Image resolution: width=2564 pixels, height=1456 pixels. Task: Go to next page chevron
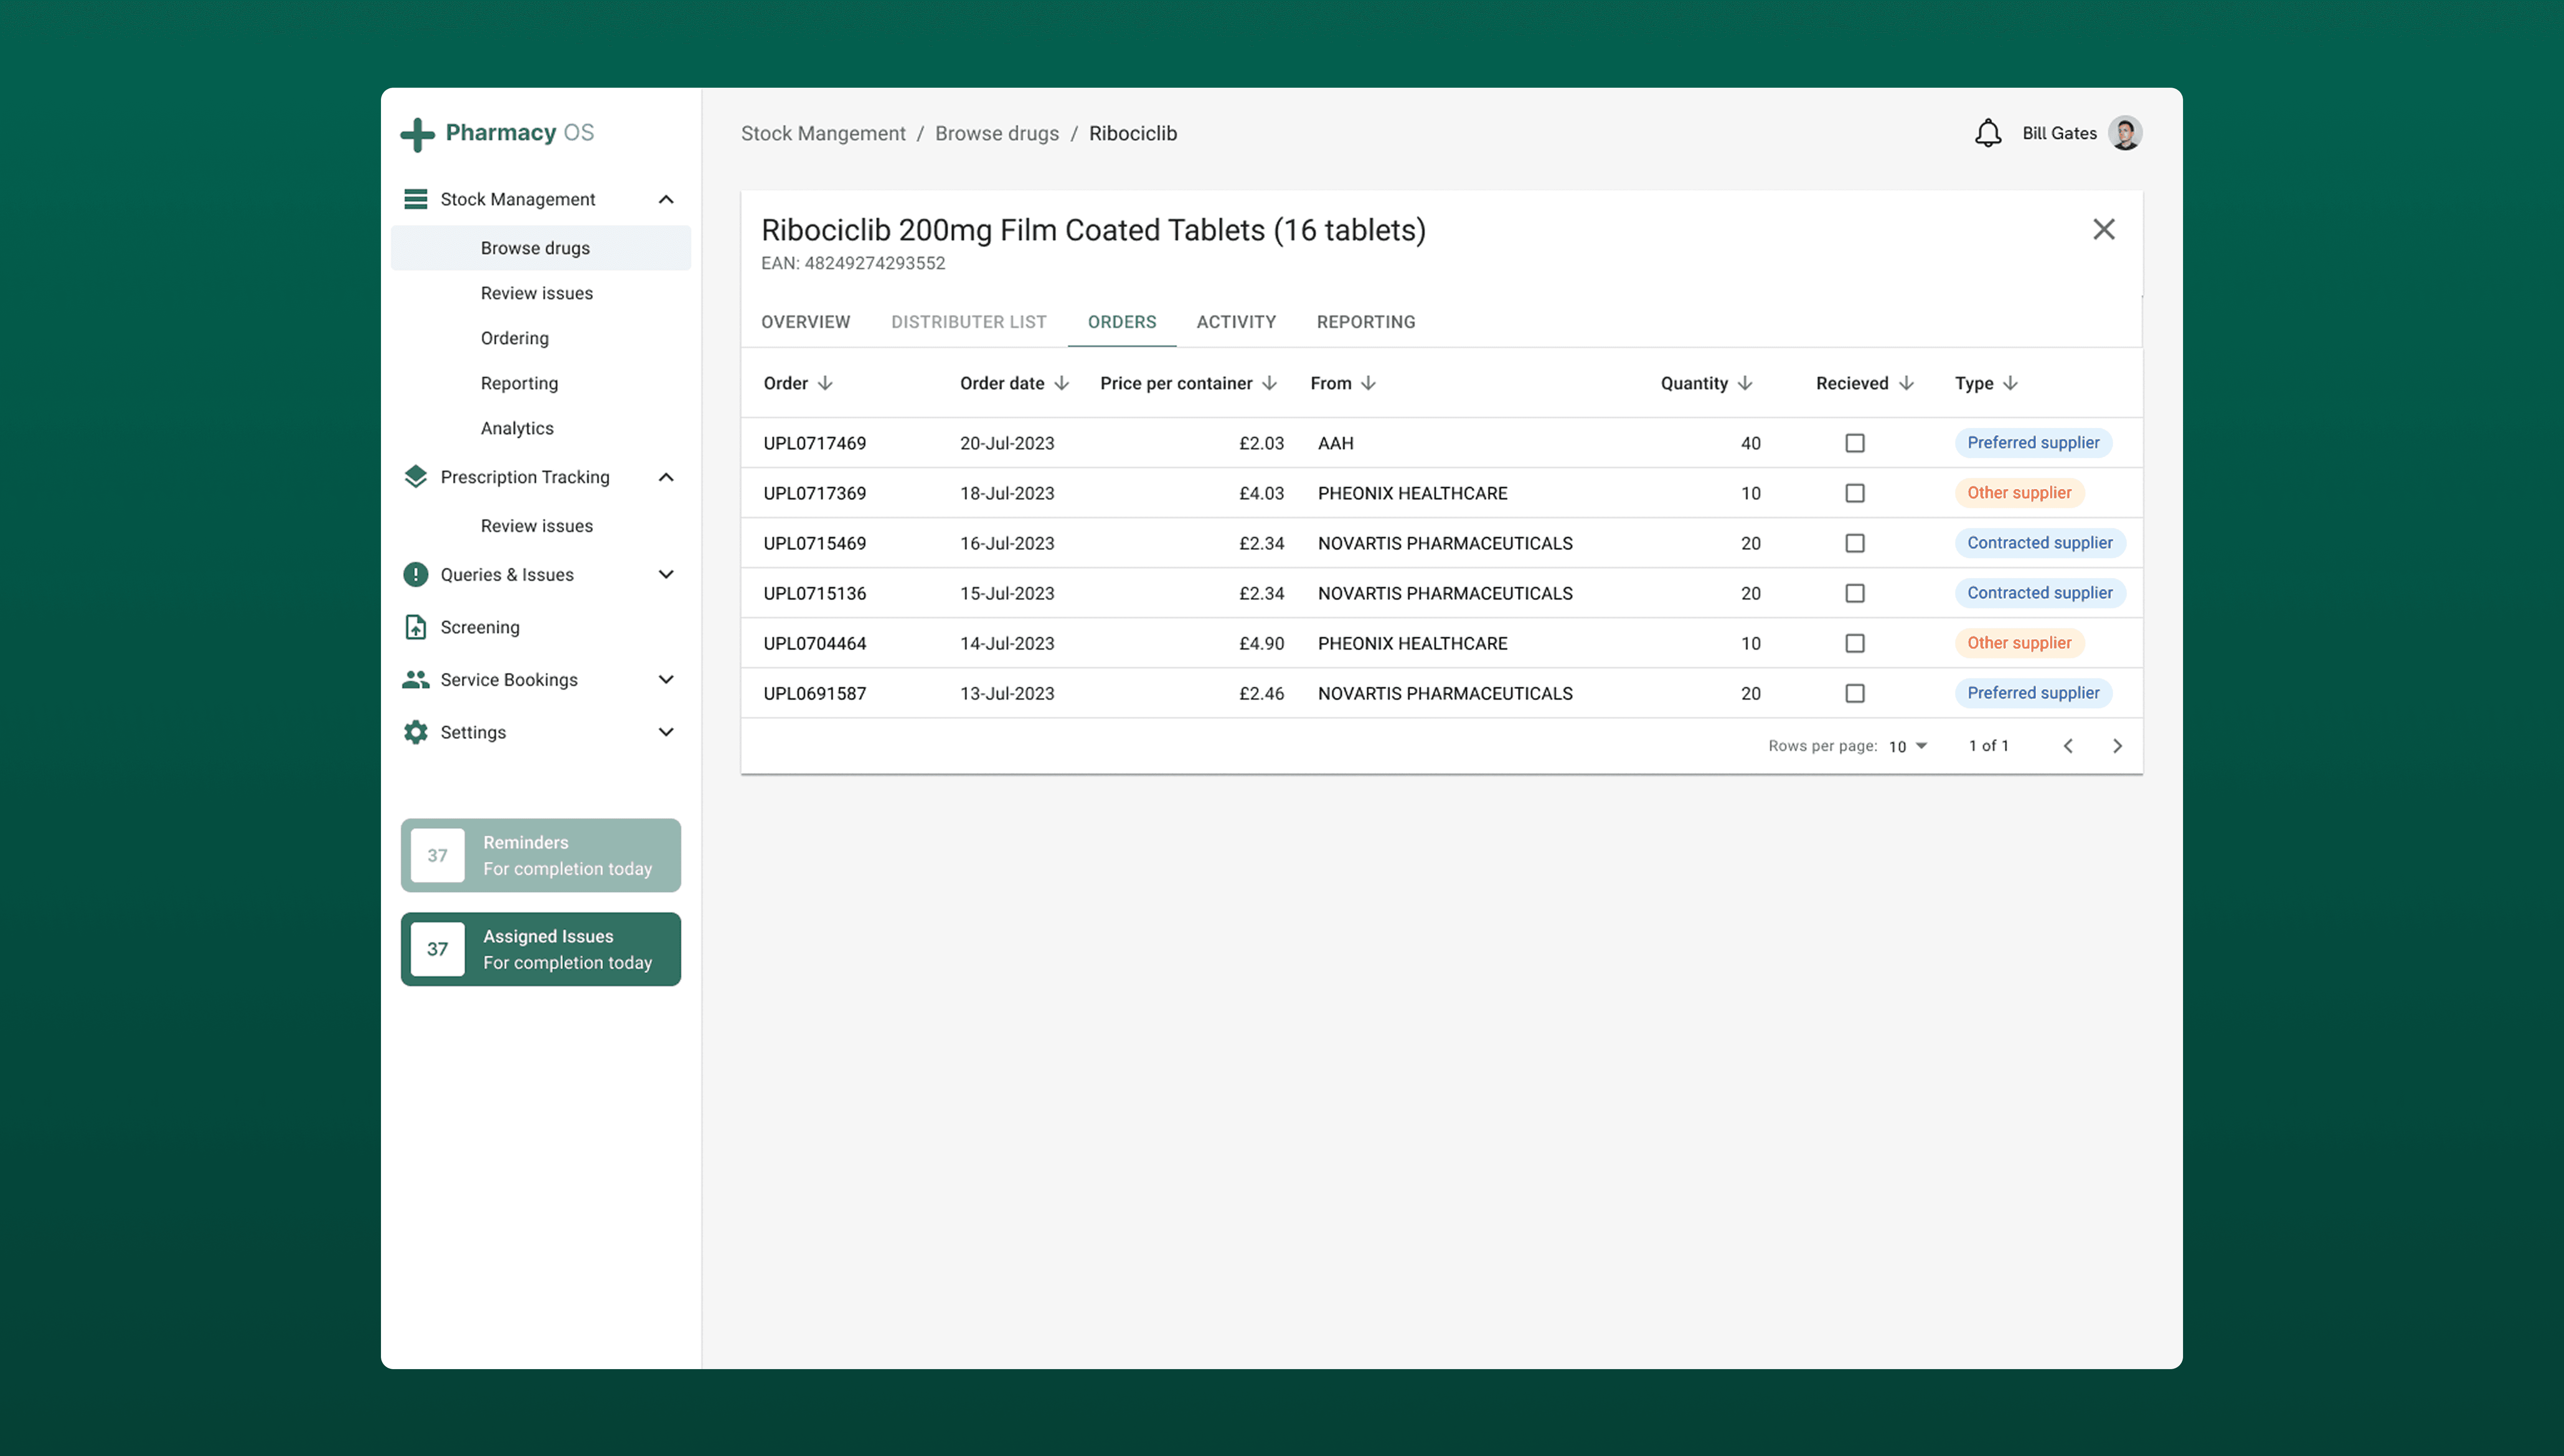(2116, 746)
